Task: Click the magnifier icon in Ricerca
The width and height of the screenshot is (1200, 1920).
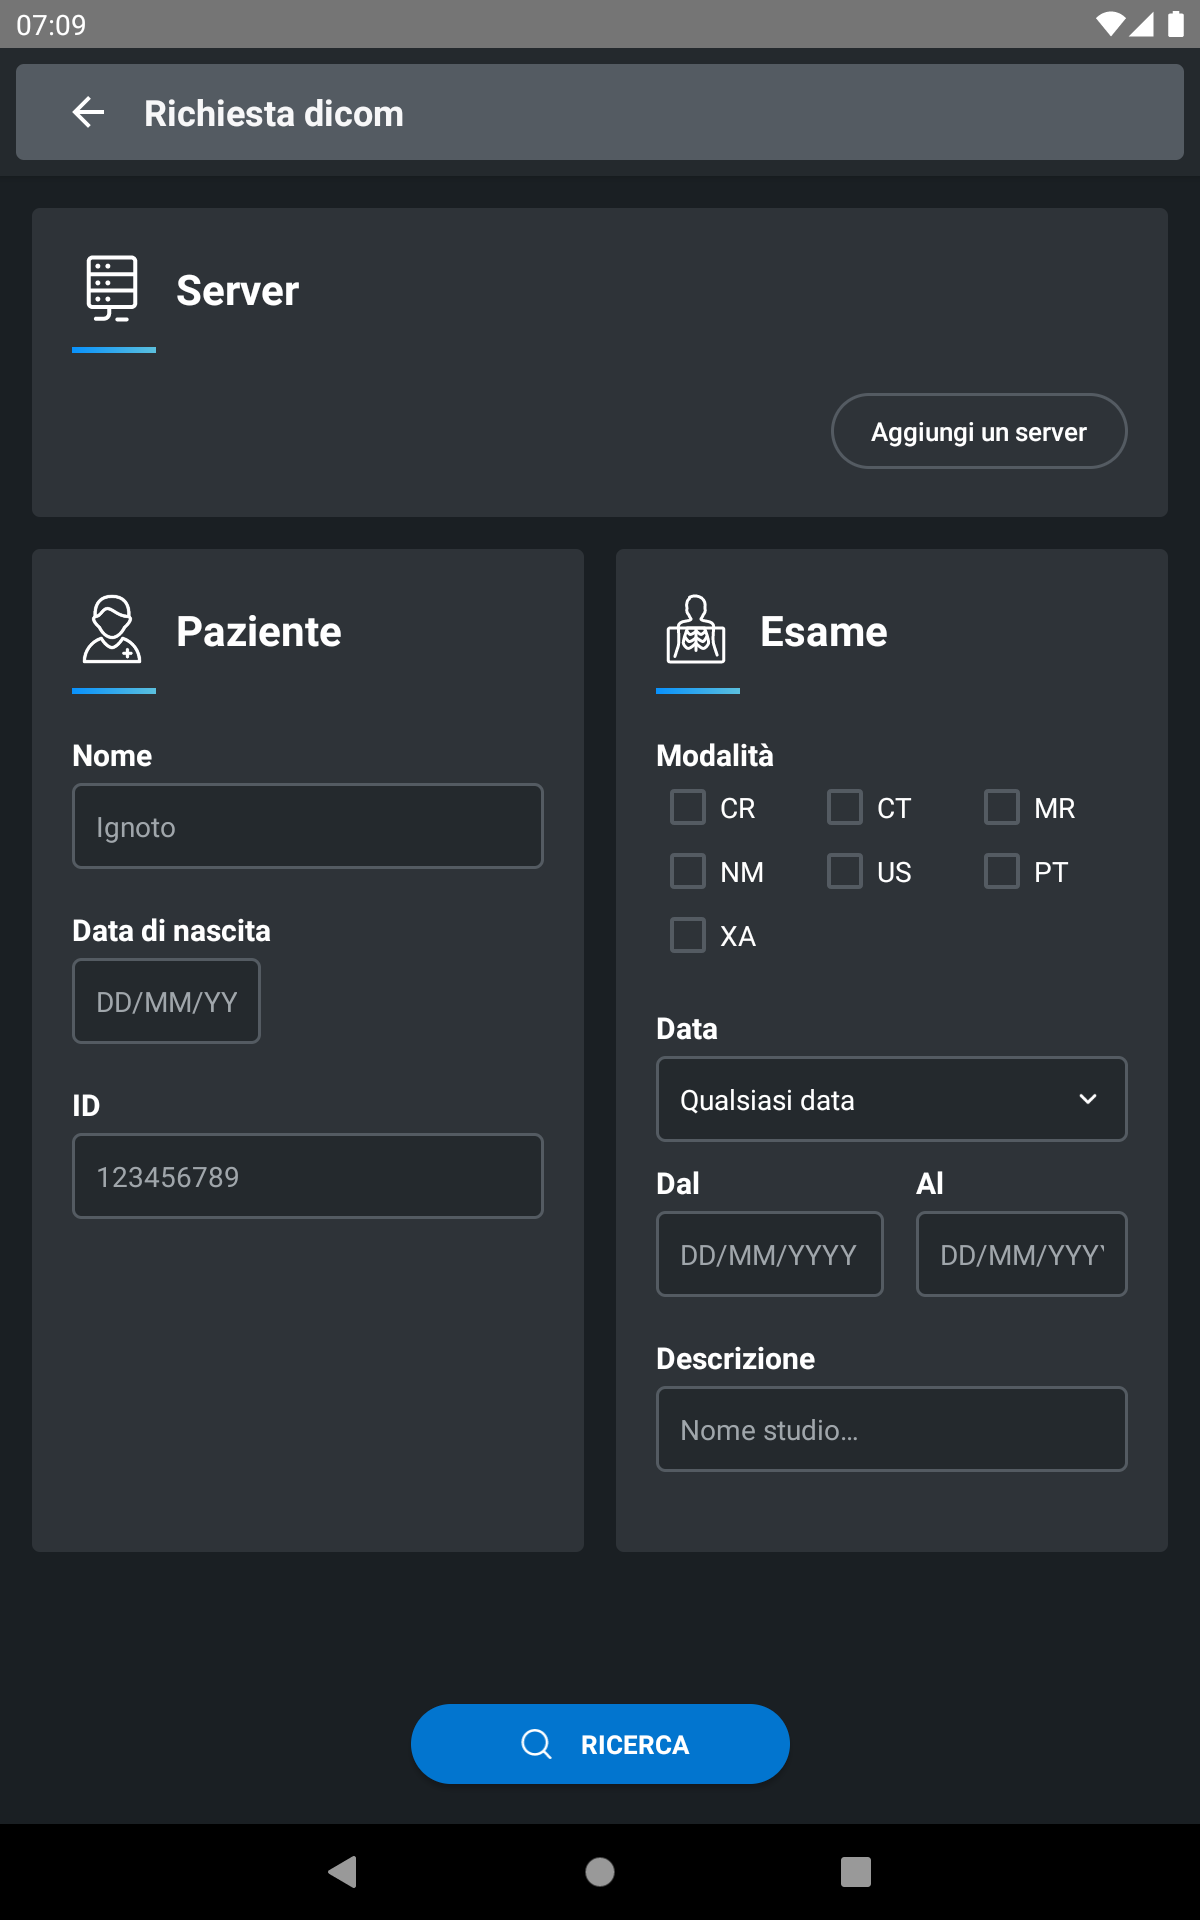Action: point(537,1744)
